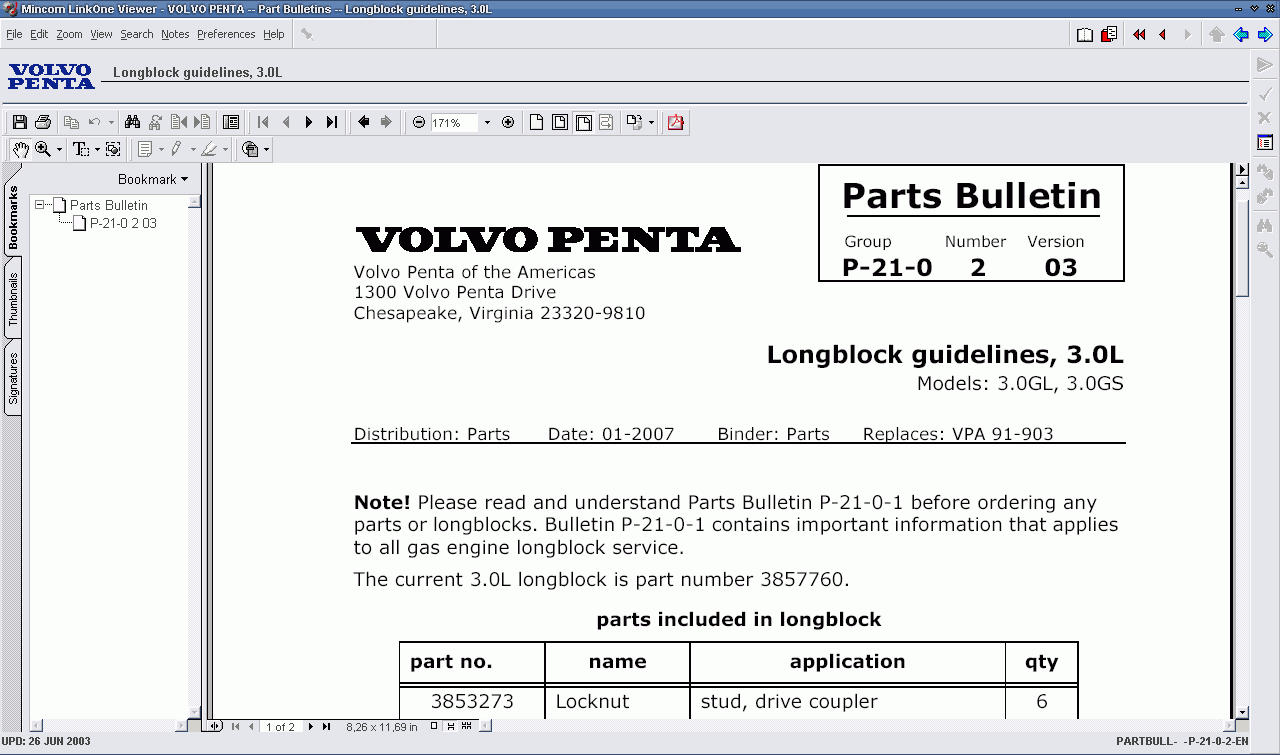Click the document vertical scrollbar down arrow
This screenshot has height=755, width=1280.
1242,712
